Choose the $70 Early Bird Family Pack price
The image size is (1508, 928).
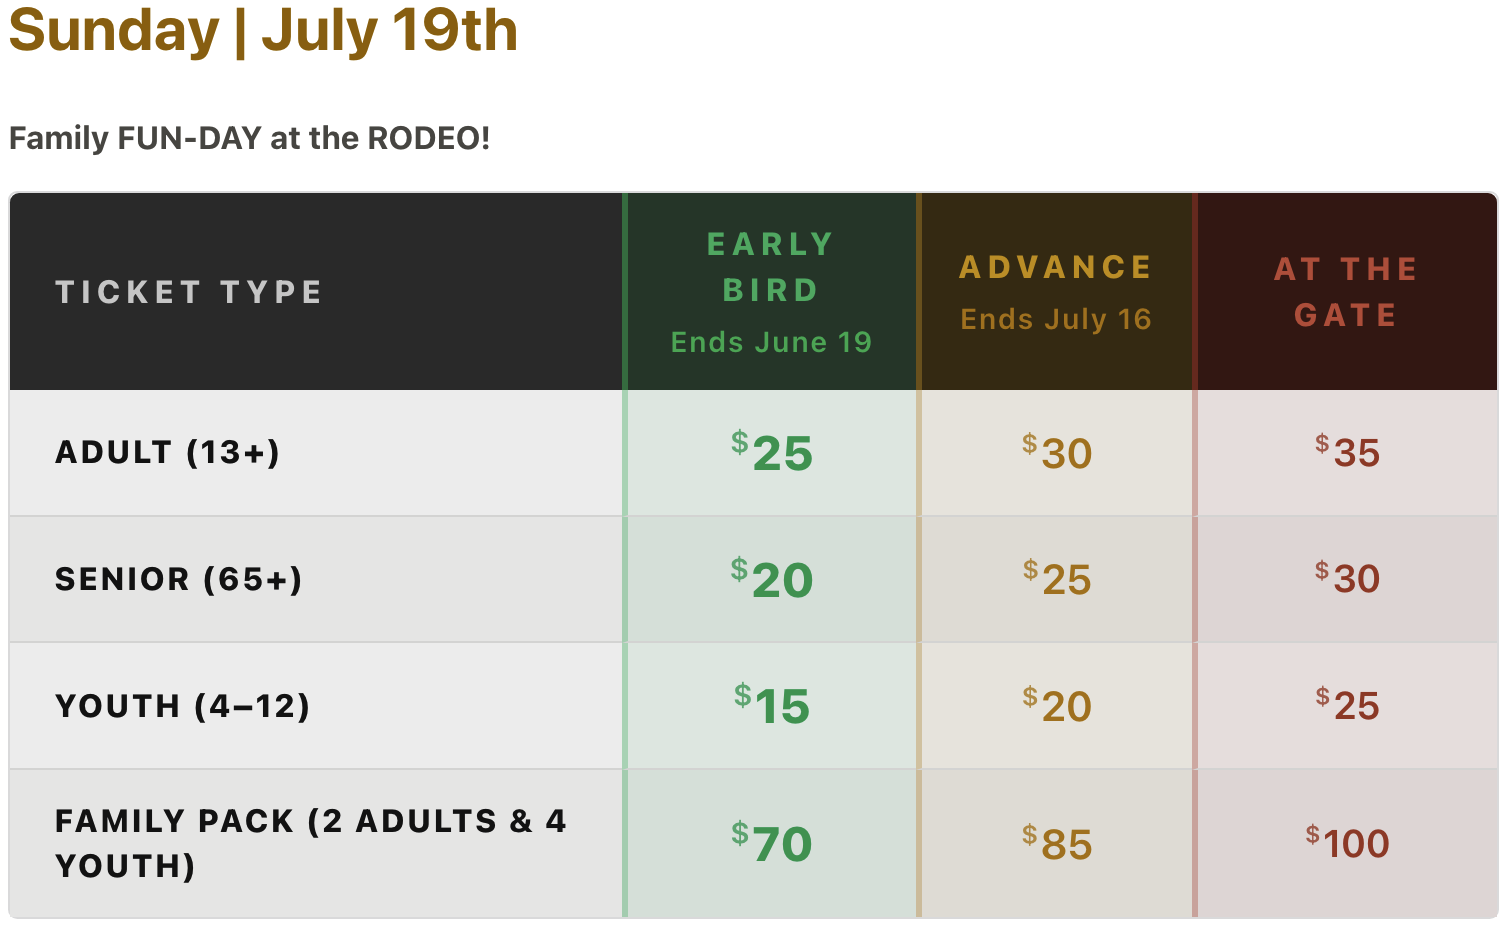(x=772, y=843)
